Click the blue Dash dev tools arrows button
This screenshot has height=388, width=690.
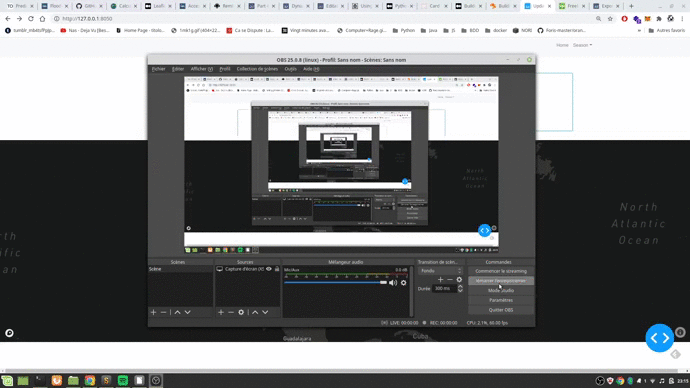659,338
